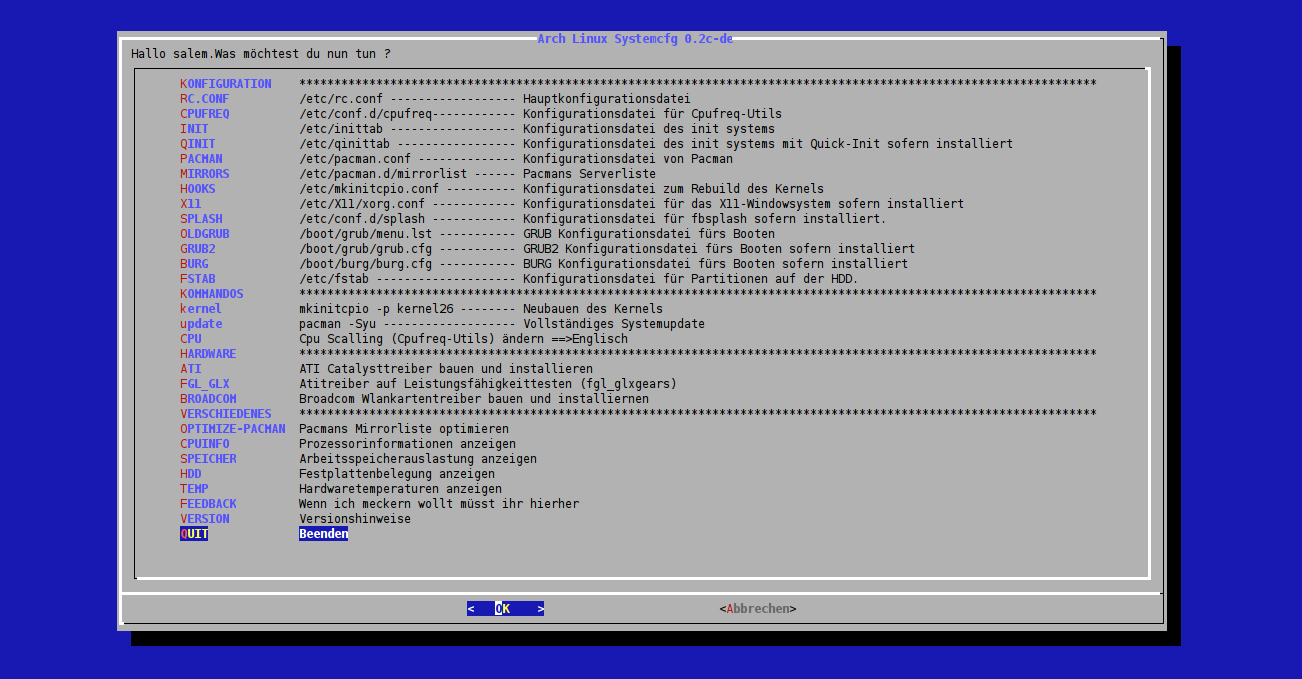Image resolution: width=1302 pixels, height=679 pixels.
Task: Click the /boot/grub/menu.lst description text
Action: pyautogui.click(x=537, y=234)
